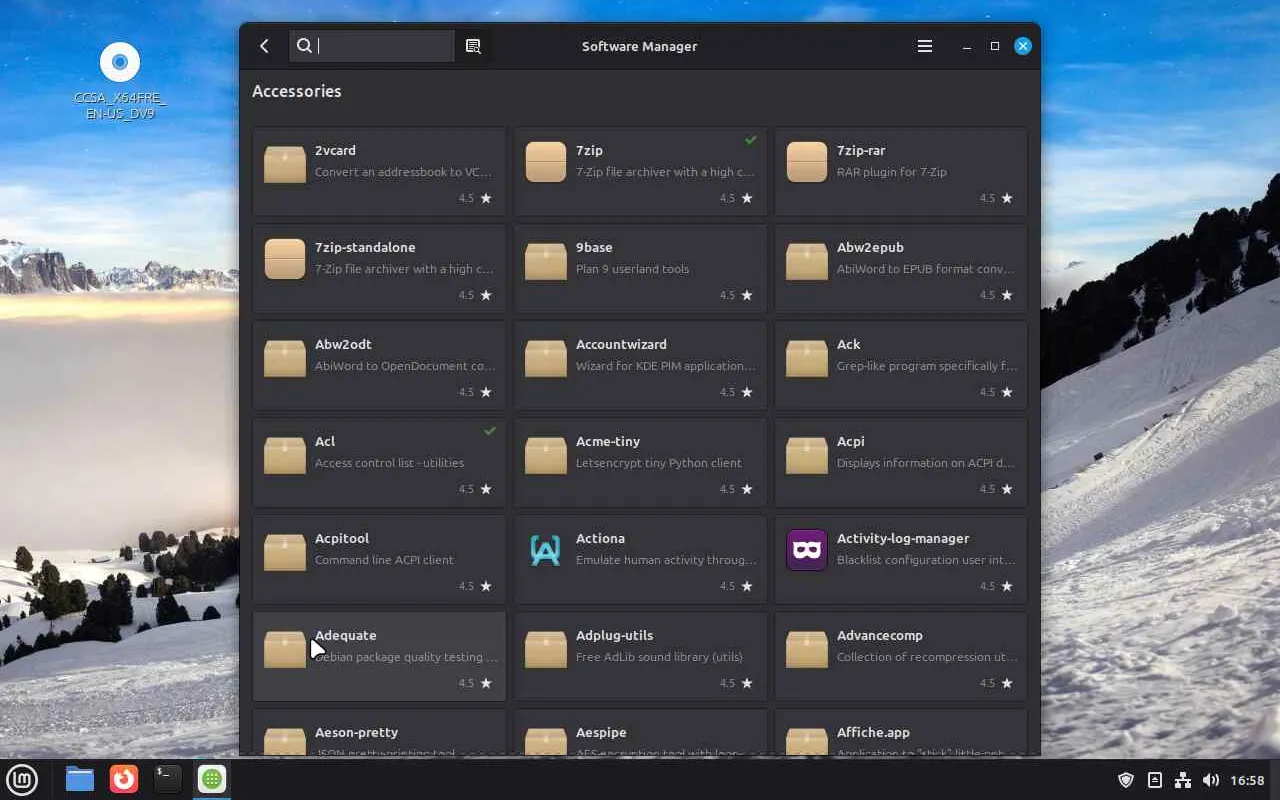Open the volume tray icon

pyautogui.click(x=1211, y=780)
